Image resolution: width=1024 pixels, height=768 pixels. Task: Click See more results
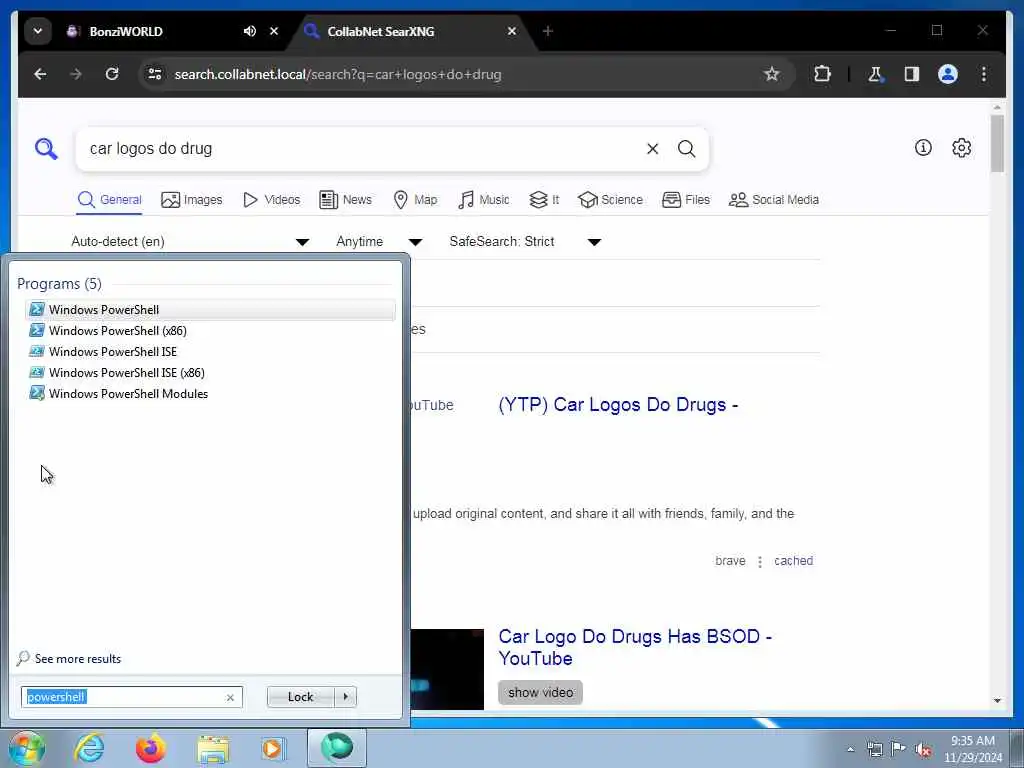pyautogui.click(x=69, y=658)
